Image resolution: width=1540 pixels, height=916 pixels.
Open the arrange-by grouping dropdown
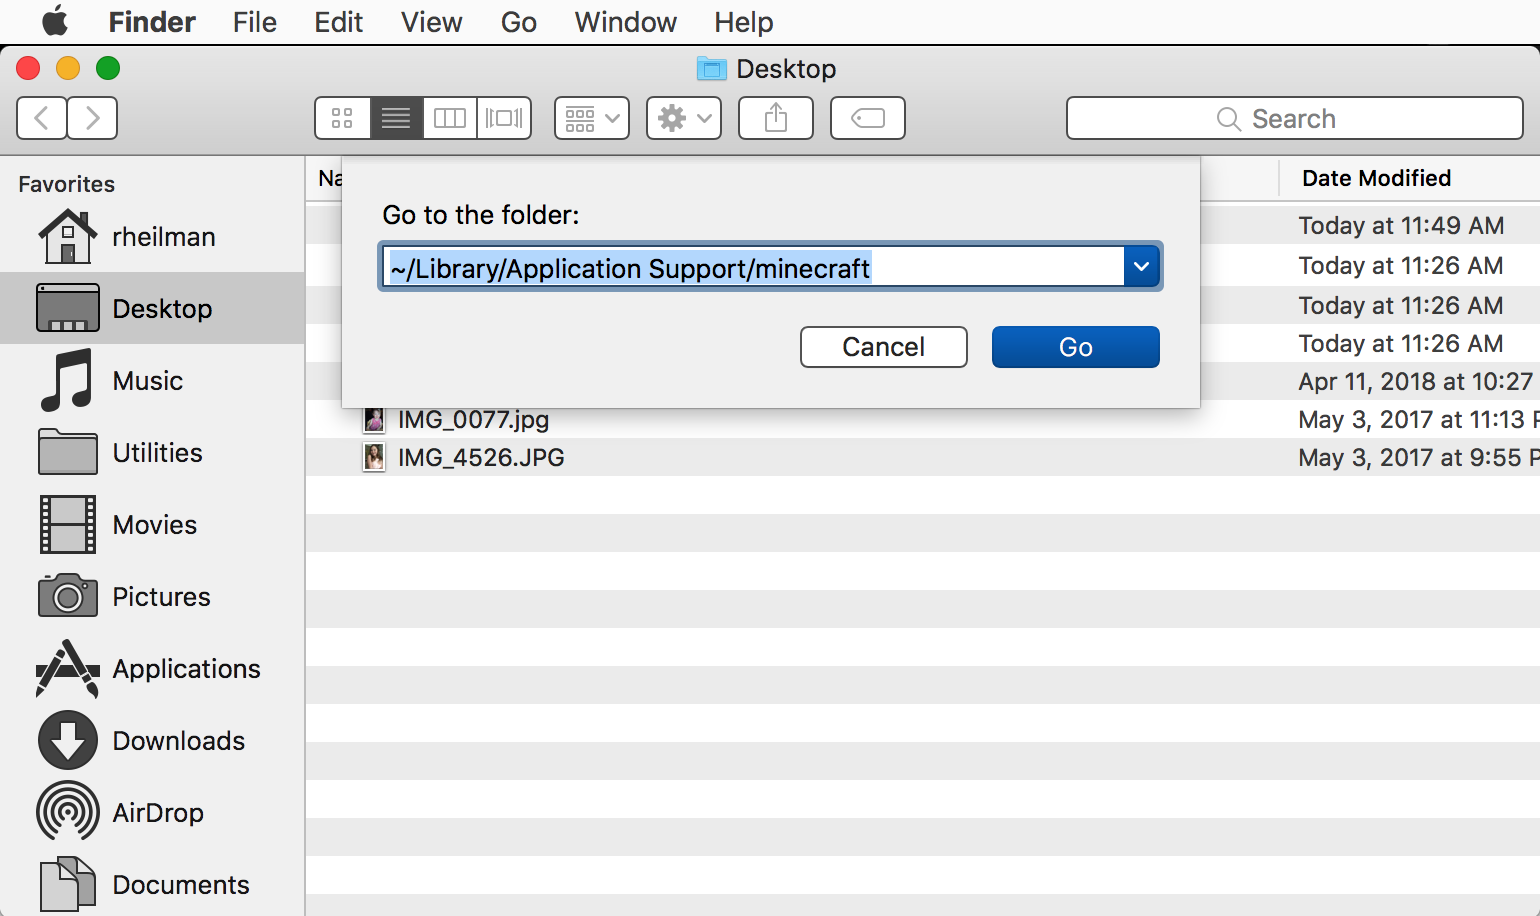[x=592, y=118]
